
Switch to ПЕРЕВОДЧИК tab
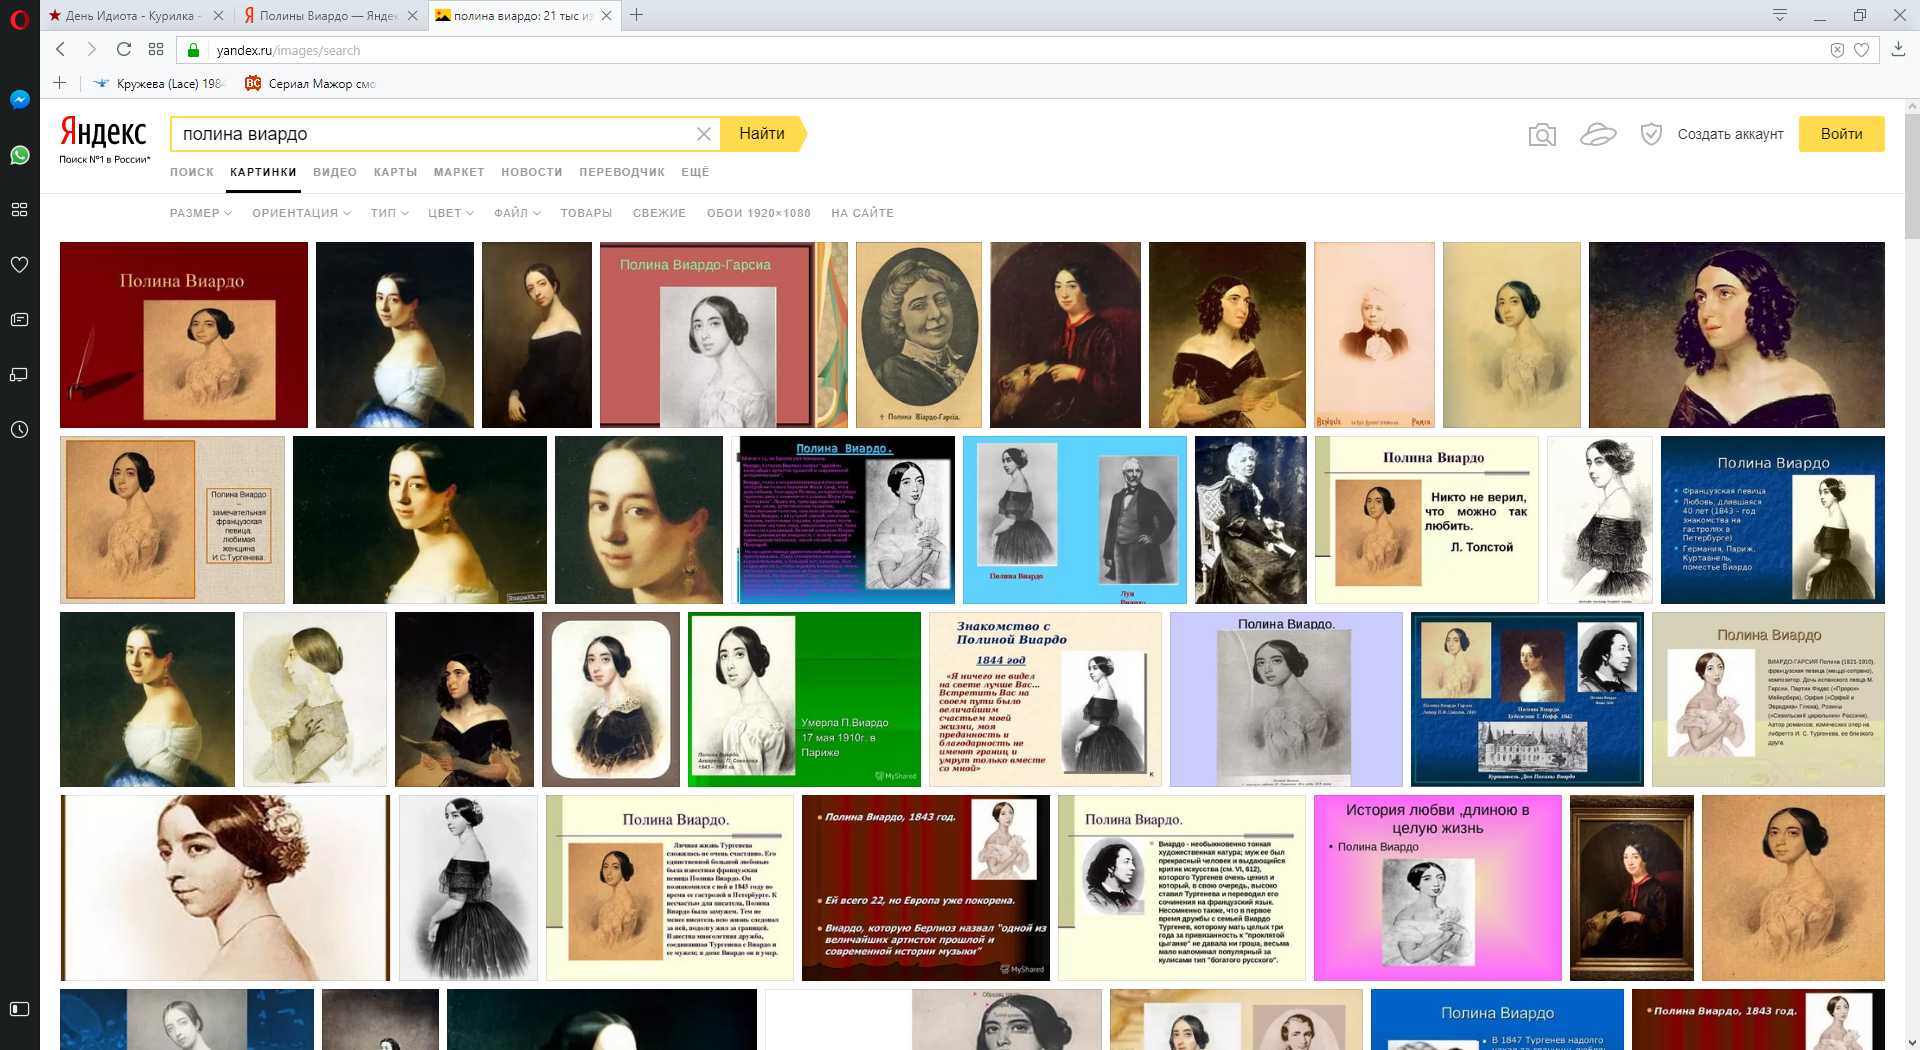(x=622, y=172)
